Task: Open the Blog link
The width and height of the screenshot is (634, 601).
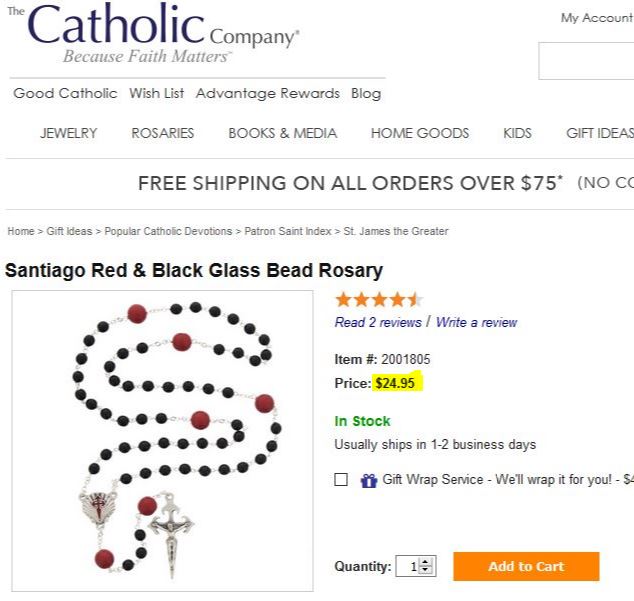Action: pos(366,93)
